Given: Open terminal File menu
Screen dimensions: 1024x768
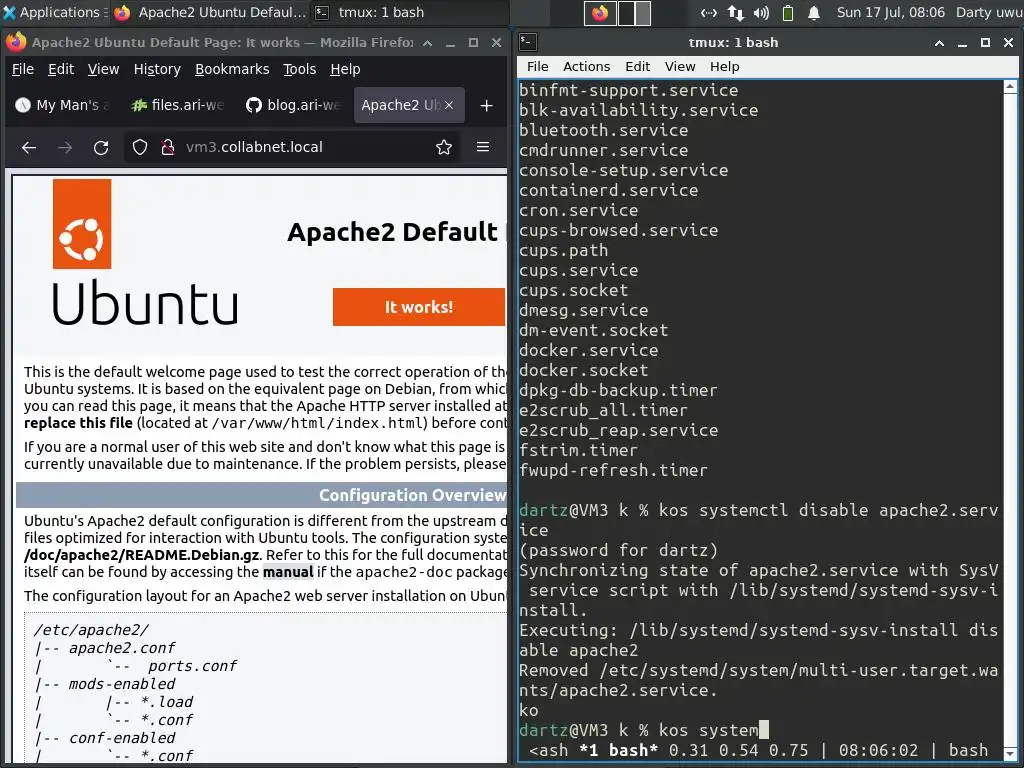Looking at the screenshot, I should (x=537, y=67).
